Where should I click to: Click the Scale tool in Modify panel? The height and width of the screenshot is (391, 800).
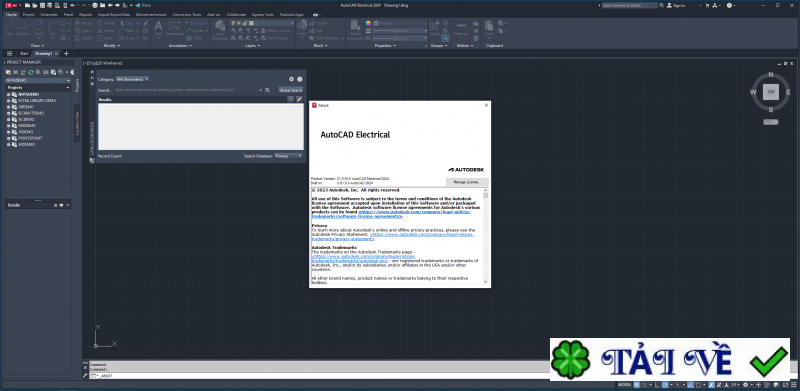106,38
